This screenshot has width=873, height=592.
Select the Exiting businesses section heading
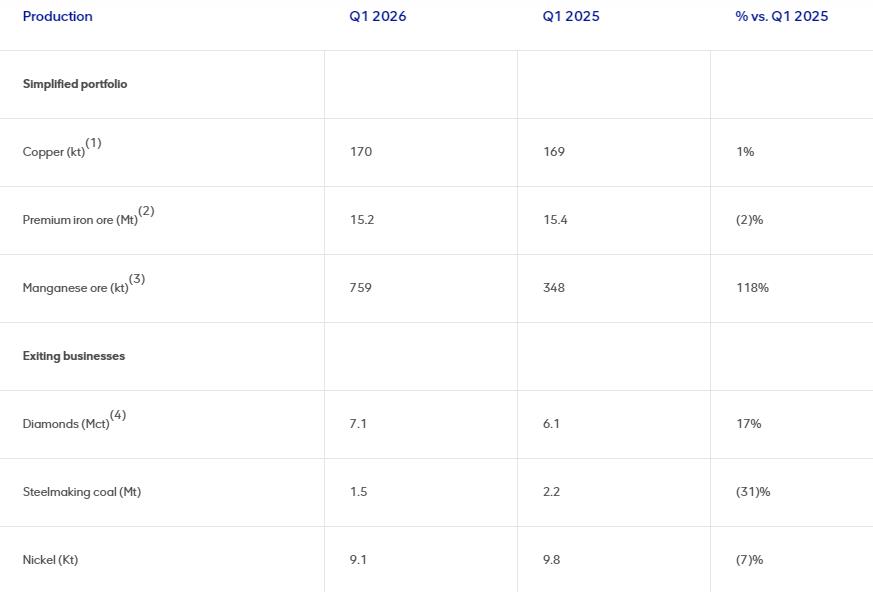(x=74, y=356)
